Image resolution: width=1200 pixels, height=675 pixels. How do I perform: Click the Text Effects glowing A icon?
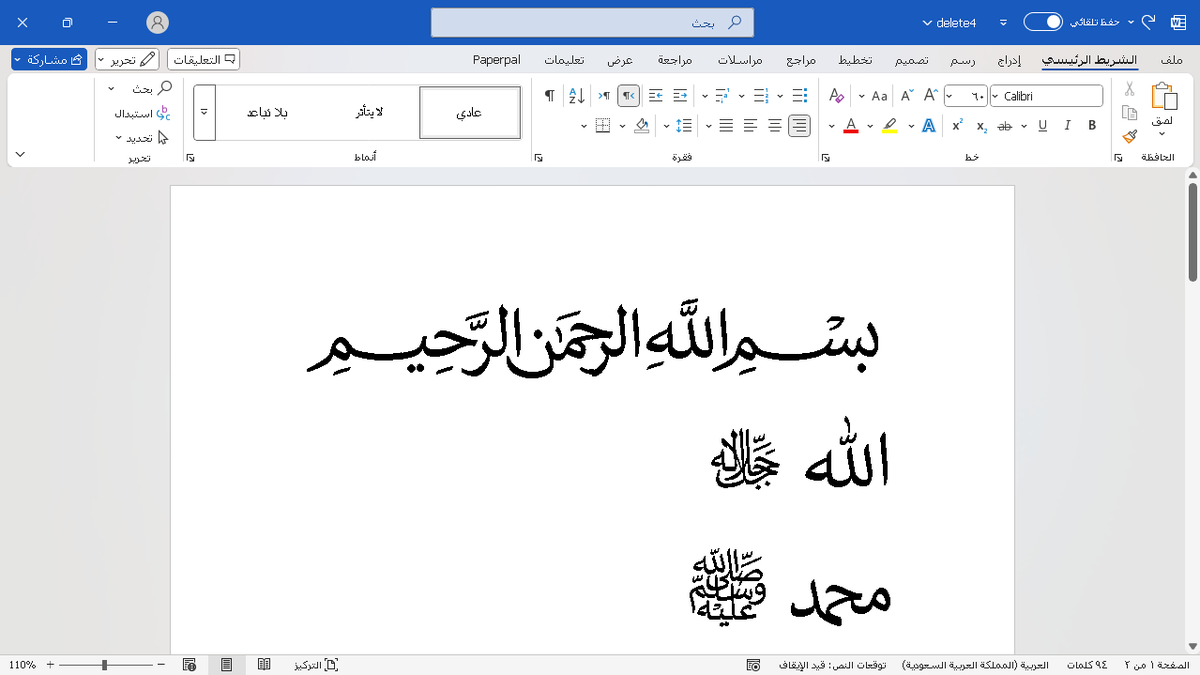tap(928, 125)
